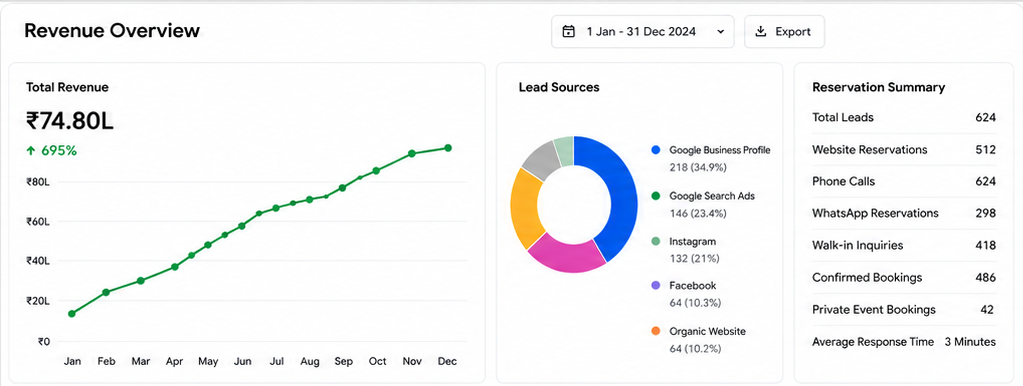This screenshot has width=1023, height=386.
Task: Export the revenue overview report
Action: (x=784, y=31)
